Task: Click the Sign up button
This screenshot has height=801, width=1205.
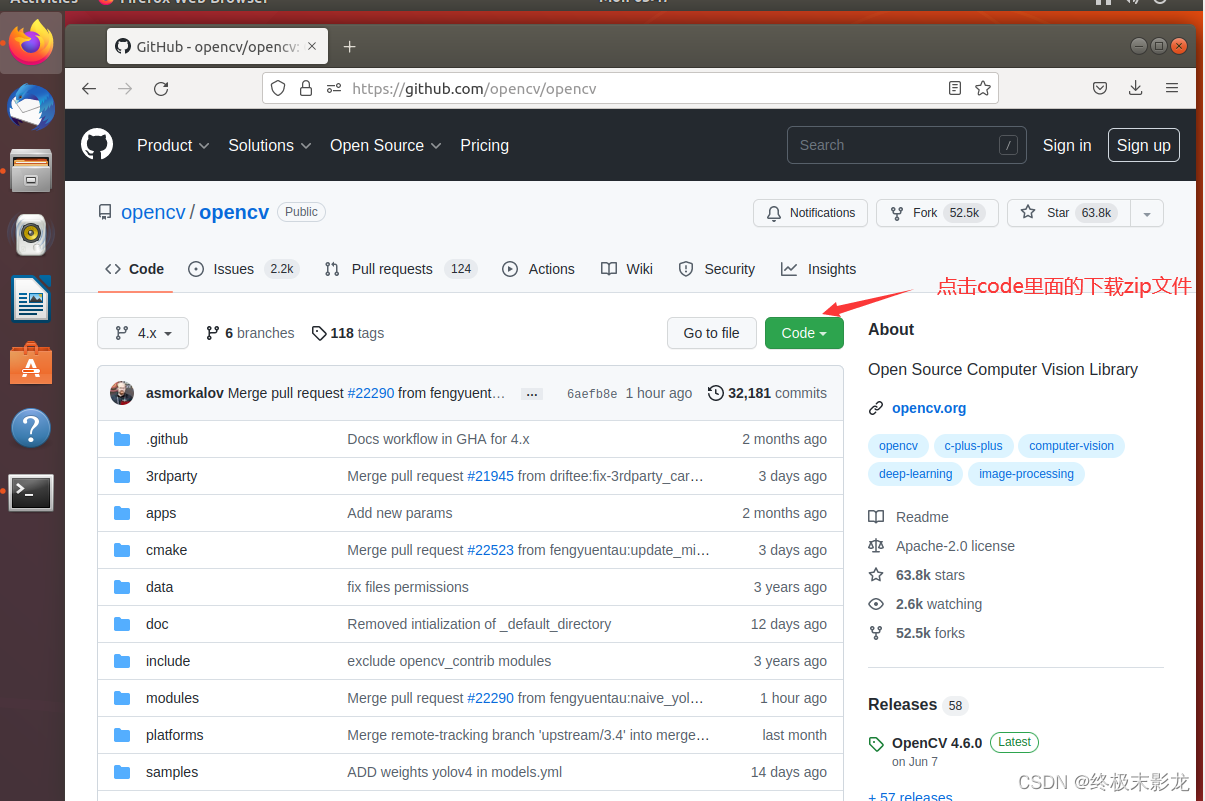Action: 1144,145
